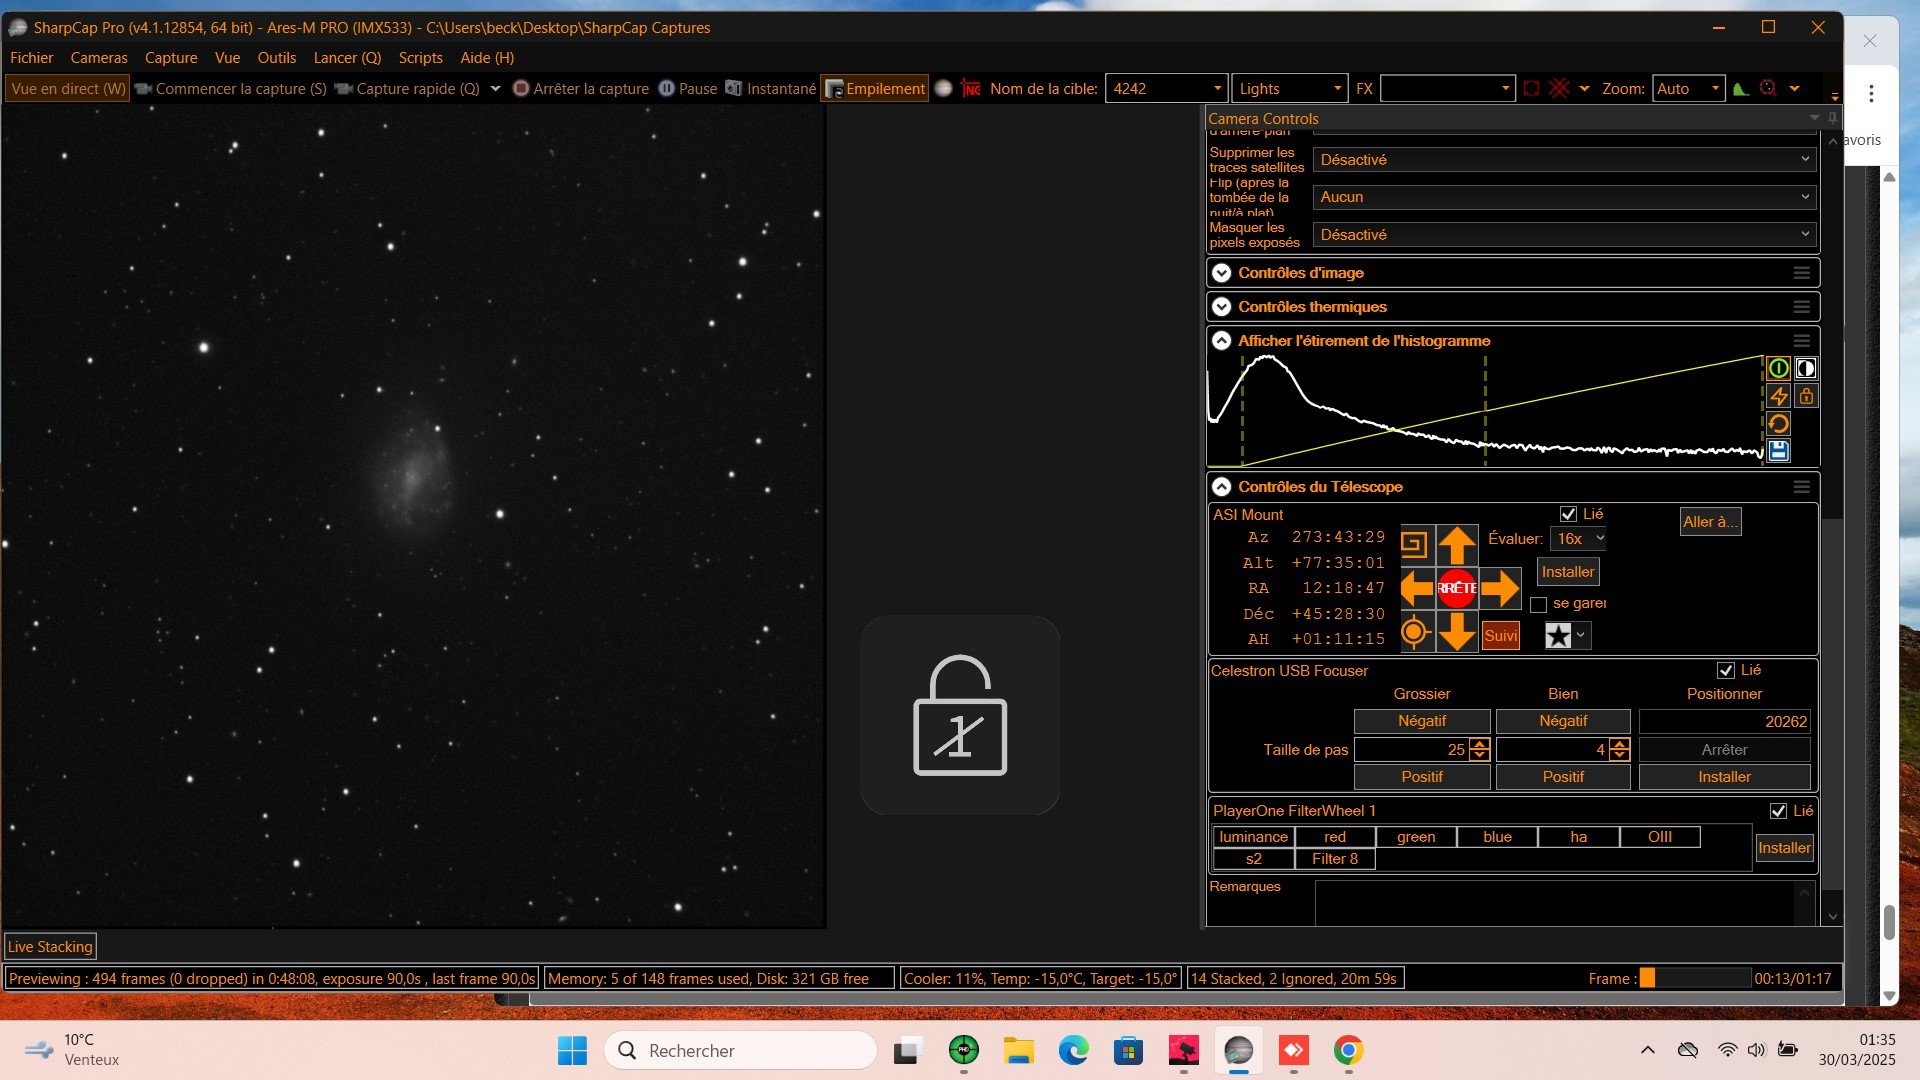Open the Fichier menu
1920x1080 pixels.
(31, 58)
